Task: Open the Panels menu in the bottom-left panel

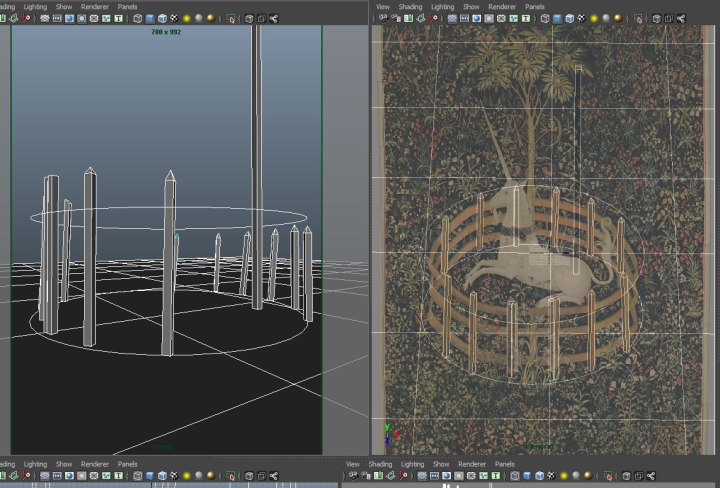Action: click(127, 464)
